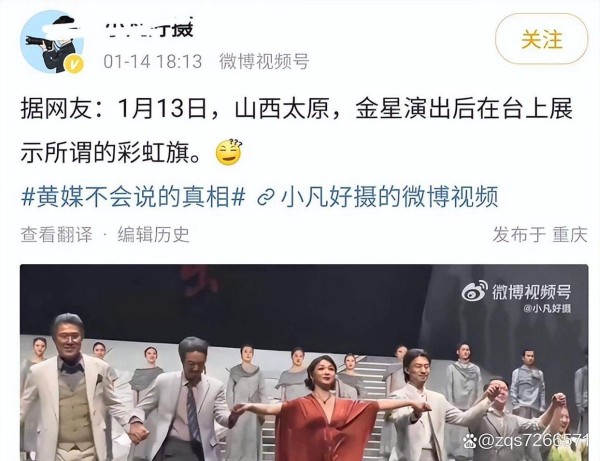Tap the 微博视频号 source label
Image resolution: width=600 pixels, height=461 pixels.
pos(264,62)
